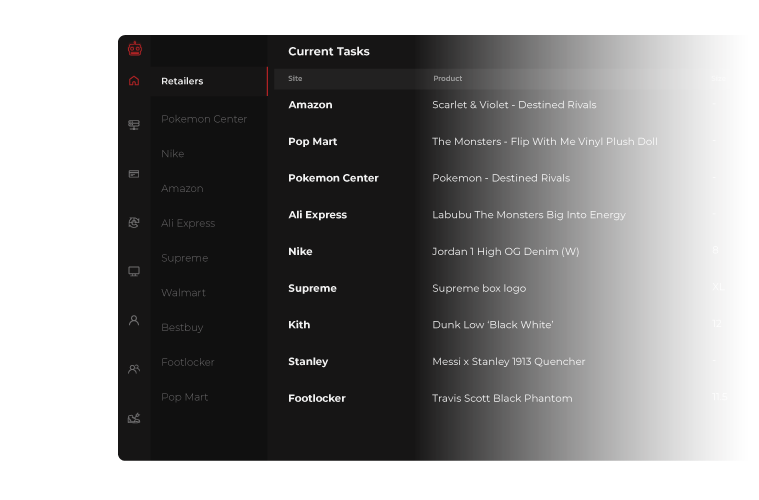Image resolution: width=759 pixels, height=500 pixels.
Task: Click the red robot logo icon
Action: [135, 49]
